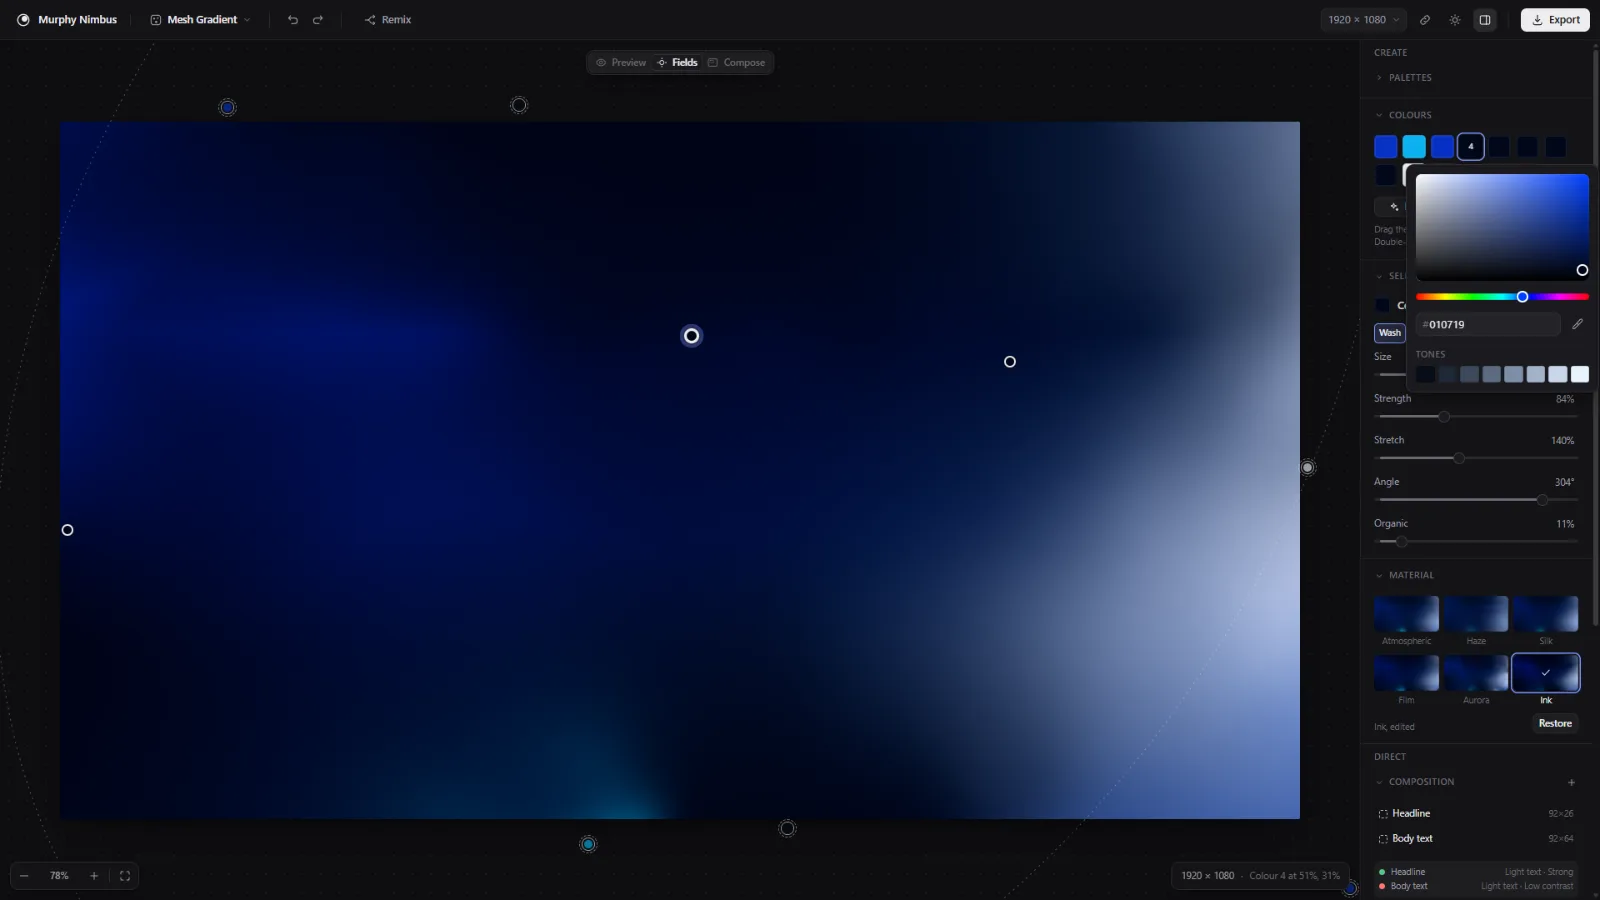Switch to the Preview tab

[x=621, y=63]
